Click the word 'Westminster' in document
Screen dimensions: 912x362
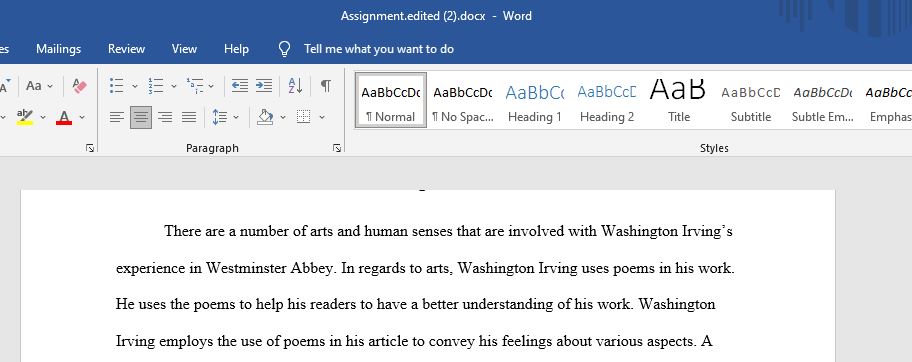coord(246,269)
